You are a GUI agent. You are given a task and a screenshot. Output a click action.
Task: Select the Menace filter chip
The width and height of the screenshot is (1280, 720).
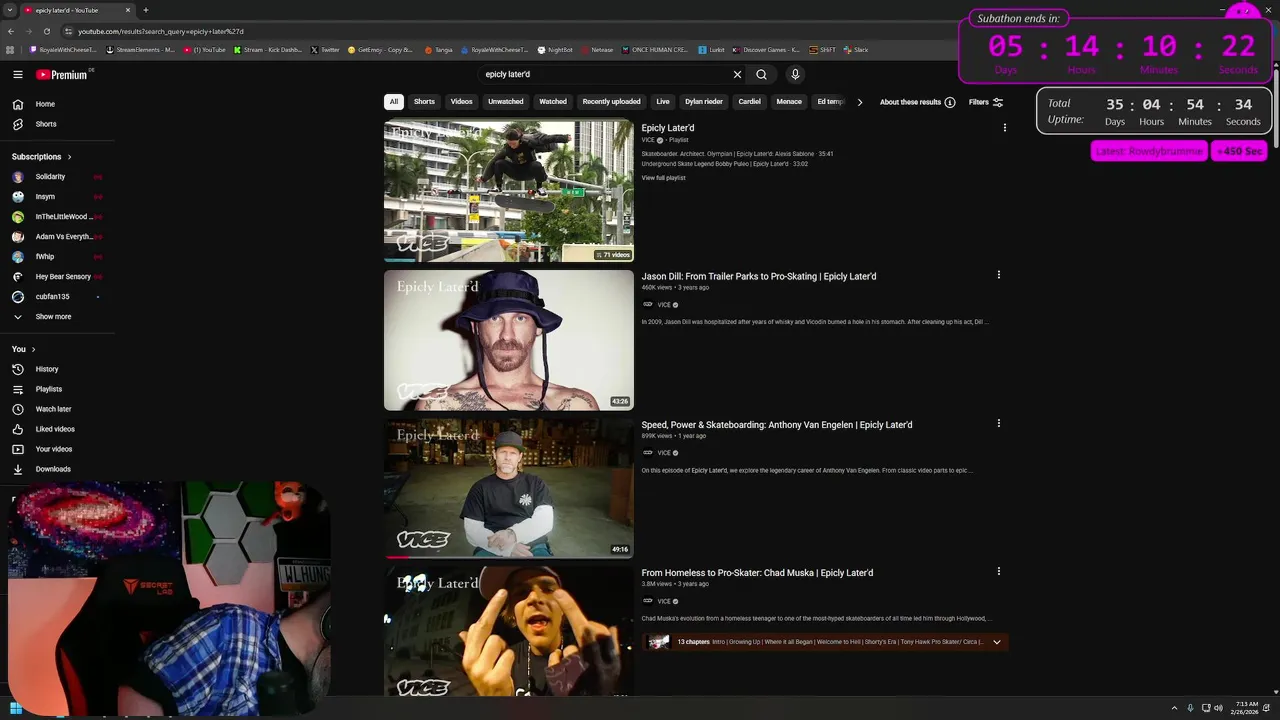pyautogui.click(x=789, y=102)
